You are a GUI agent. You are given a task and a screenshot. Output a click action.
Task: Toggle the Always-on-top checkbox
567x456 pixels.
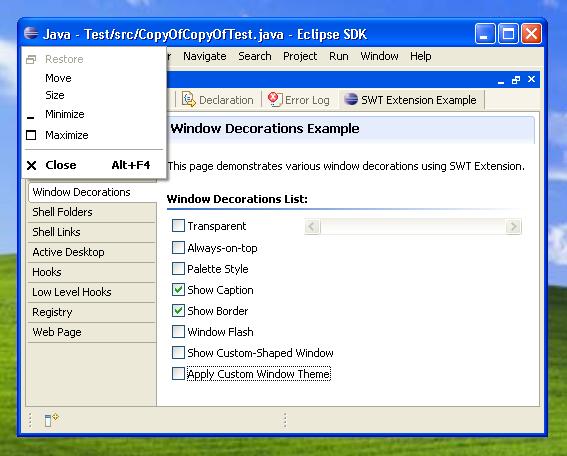178,248
